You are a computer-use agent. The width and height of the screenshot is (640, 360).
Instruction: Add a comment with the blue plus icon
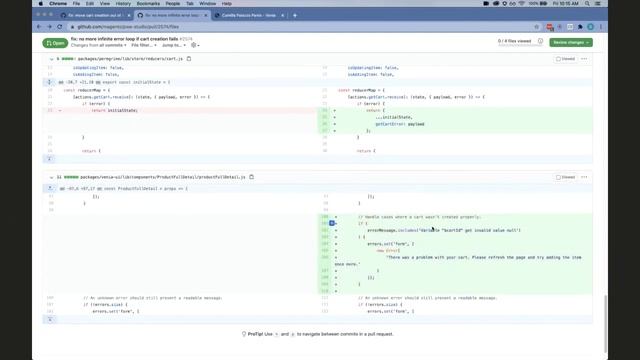[332, 223]
